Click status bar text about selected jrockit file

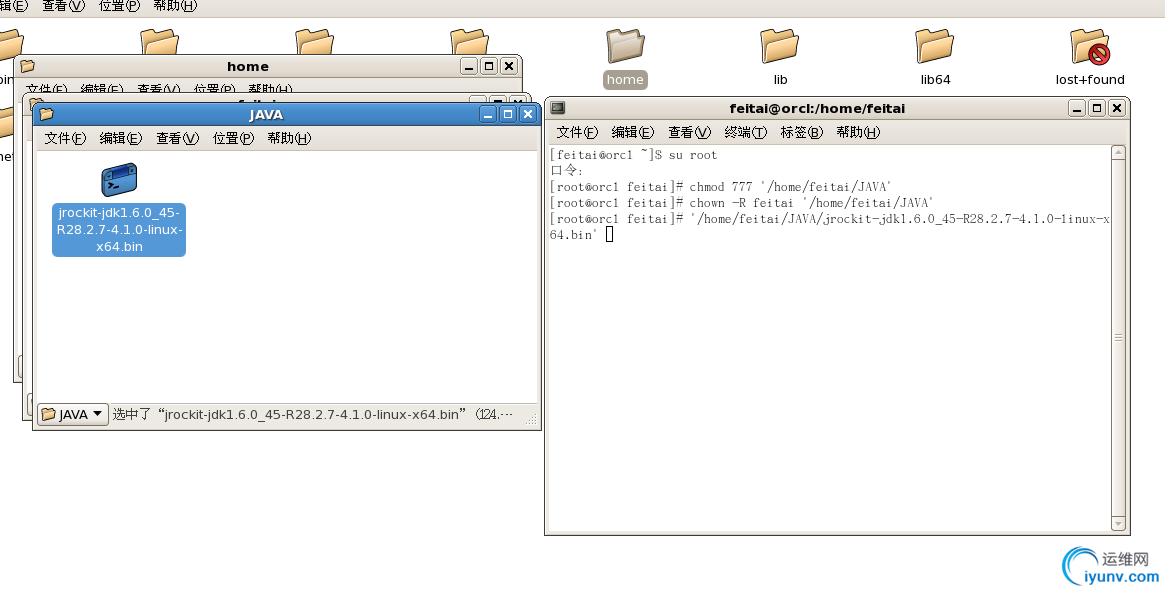click(x=313, y=414)
